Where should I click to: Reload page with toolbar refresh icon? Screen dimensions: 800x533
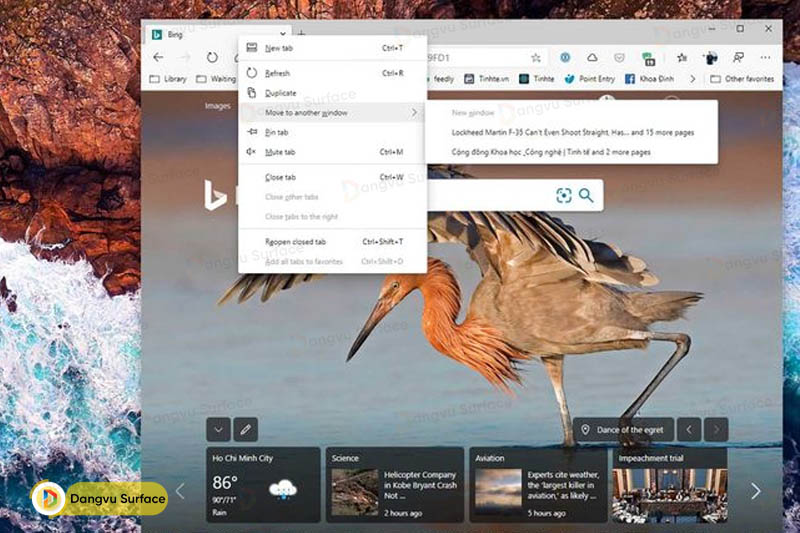tap(212, 58)
